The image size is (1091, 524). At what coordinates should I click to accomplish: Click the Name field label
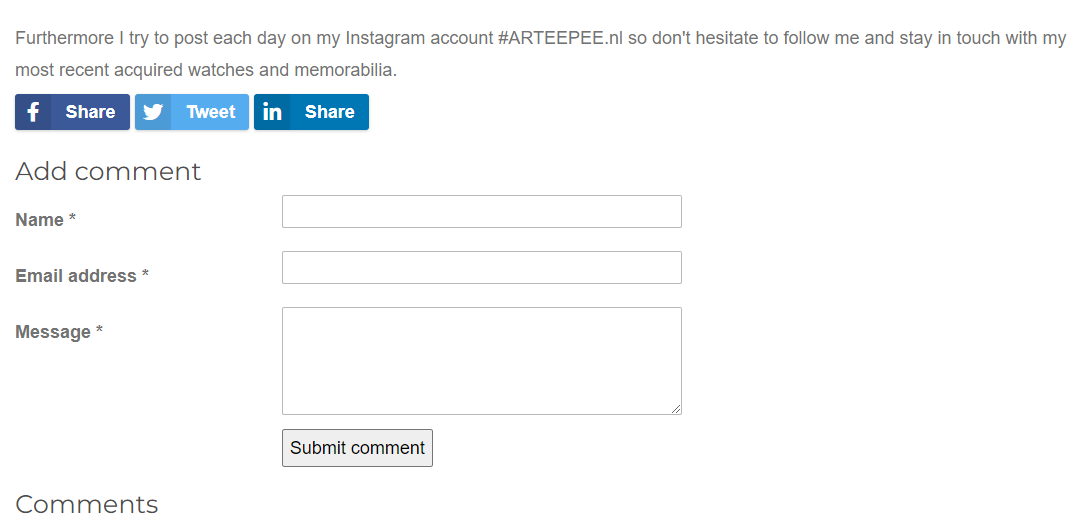coord(40,220)
